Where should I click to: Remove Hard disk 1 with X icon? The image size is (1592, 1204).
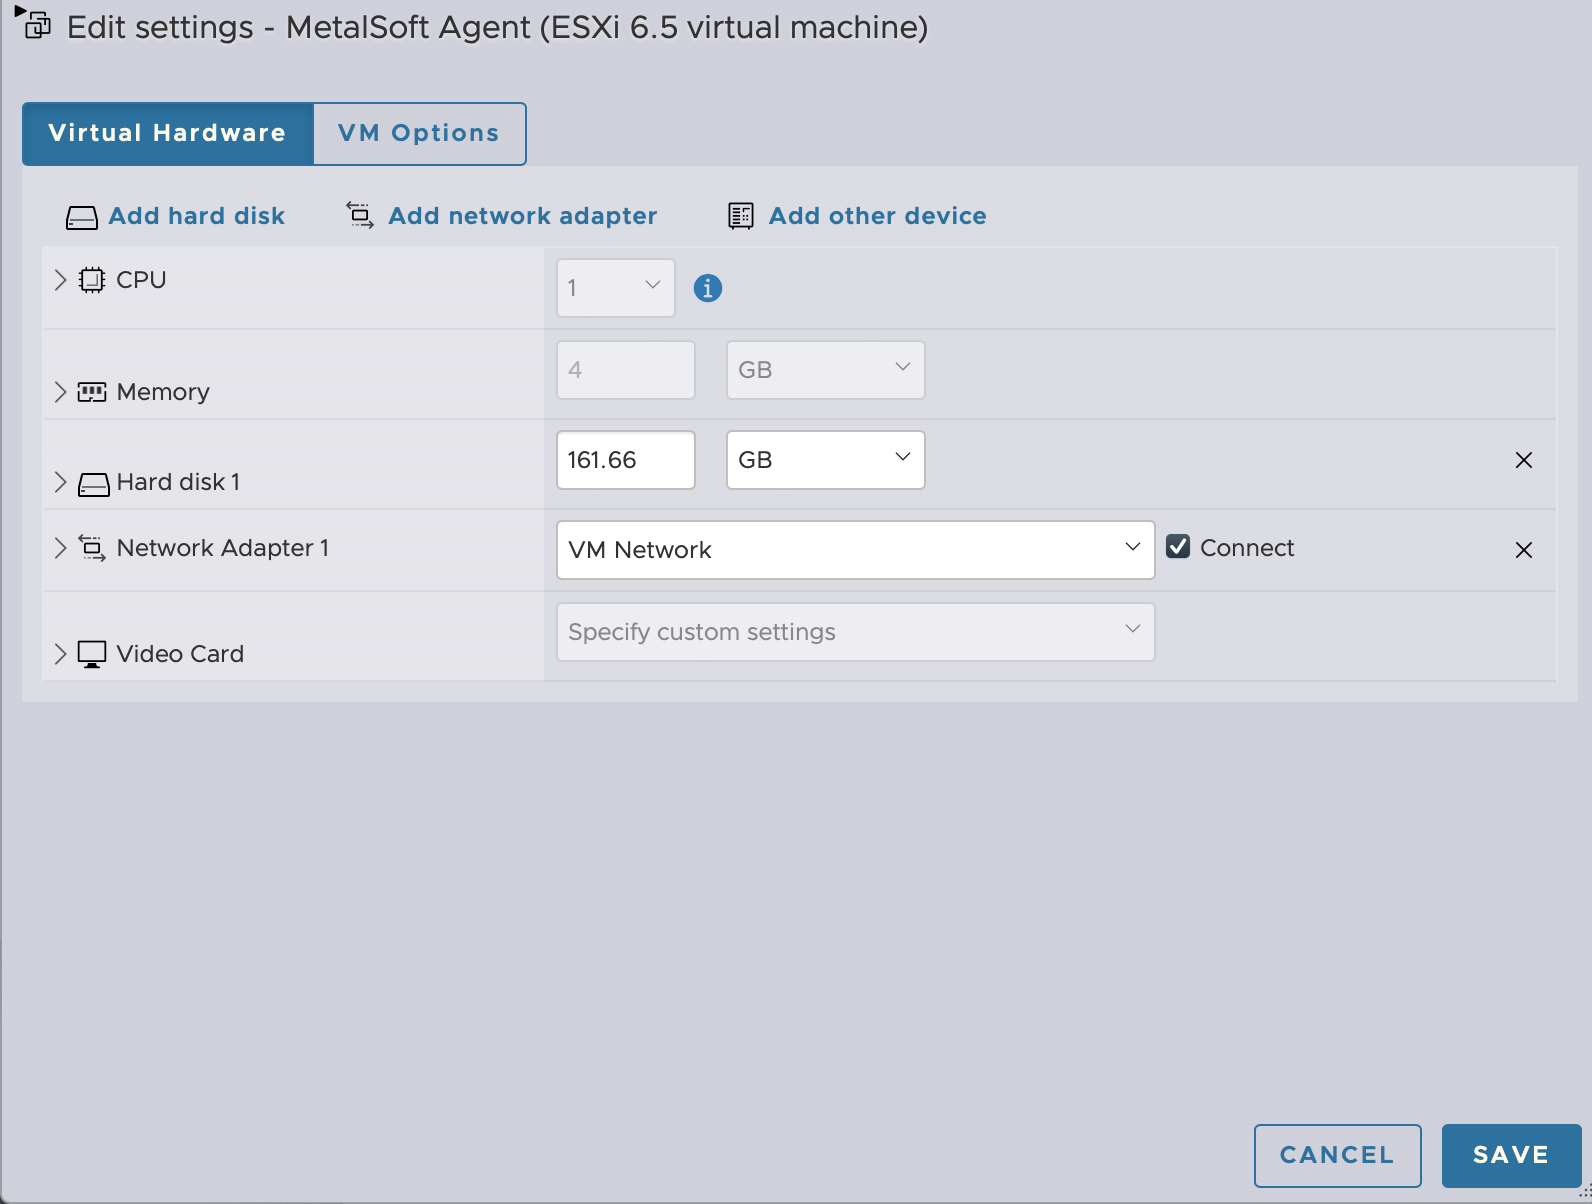pos(1523,460)
